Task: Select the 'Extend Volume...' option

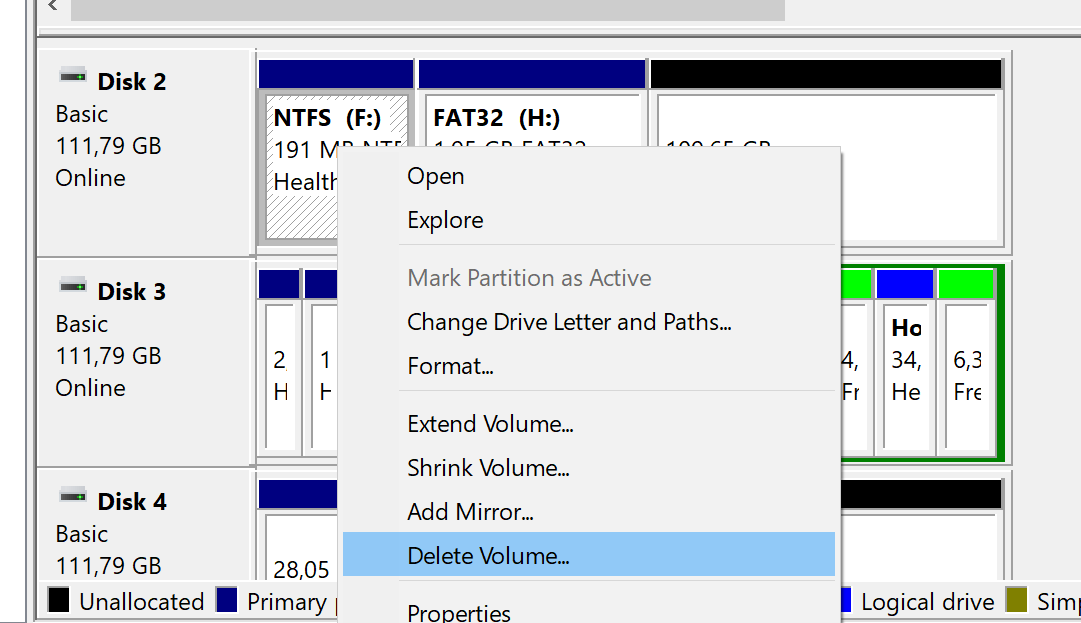Action: tap(490, 423)
